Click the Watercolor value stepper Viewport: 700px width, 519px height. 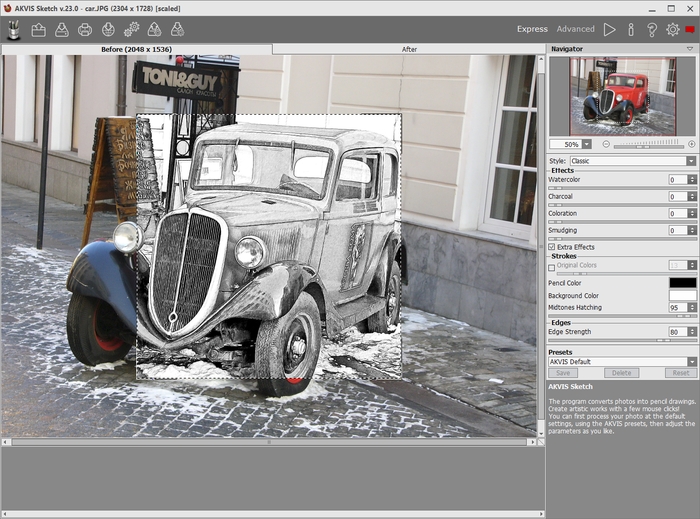point(692,179)
